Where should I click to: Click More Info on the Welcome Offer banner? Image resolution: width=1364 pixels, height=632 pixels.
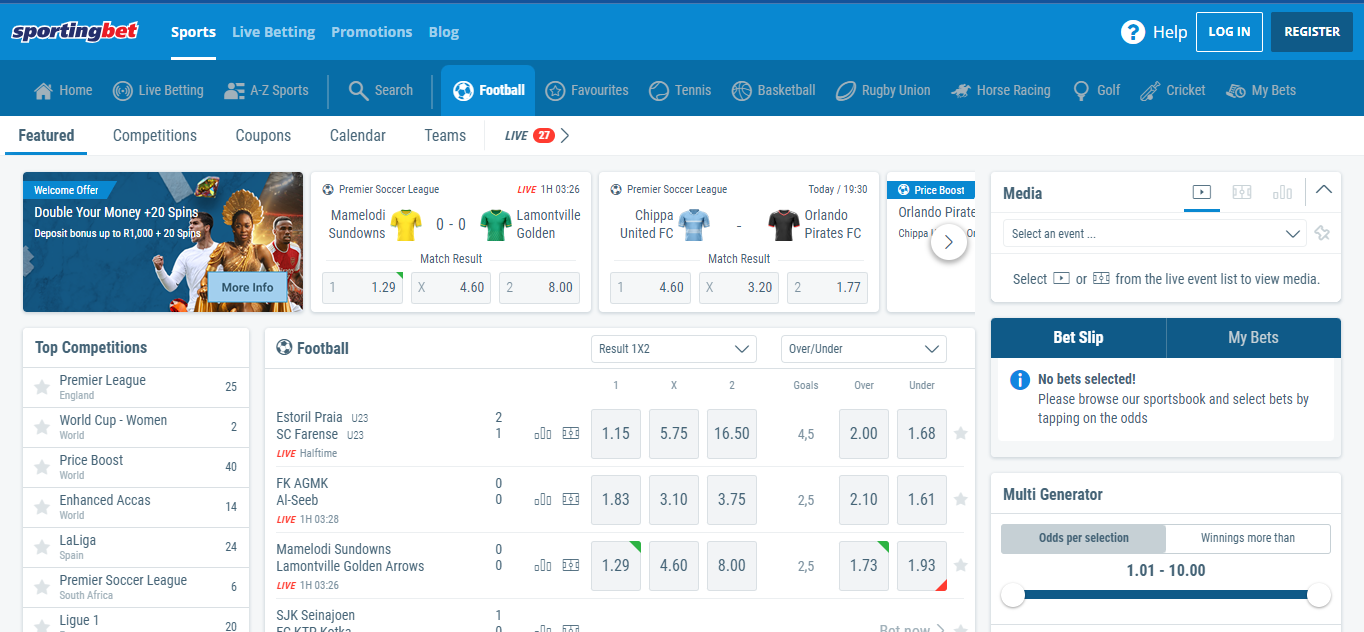pos(247,287)
